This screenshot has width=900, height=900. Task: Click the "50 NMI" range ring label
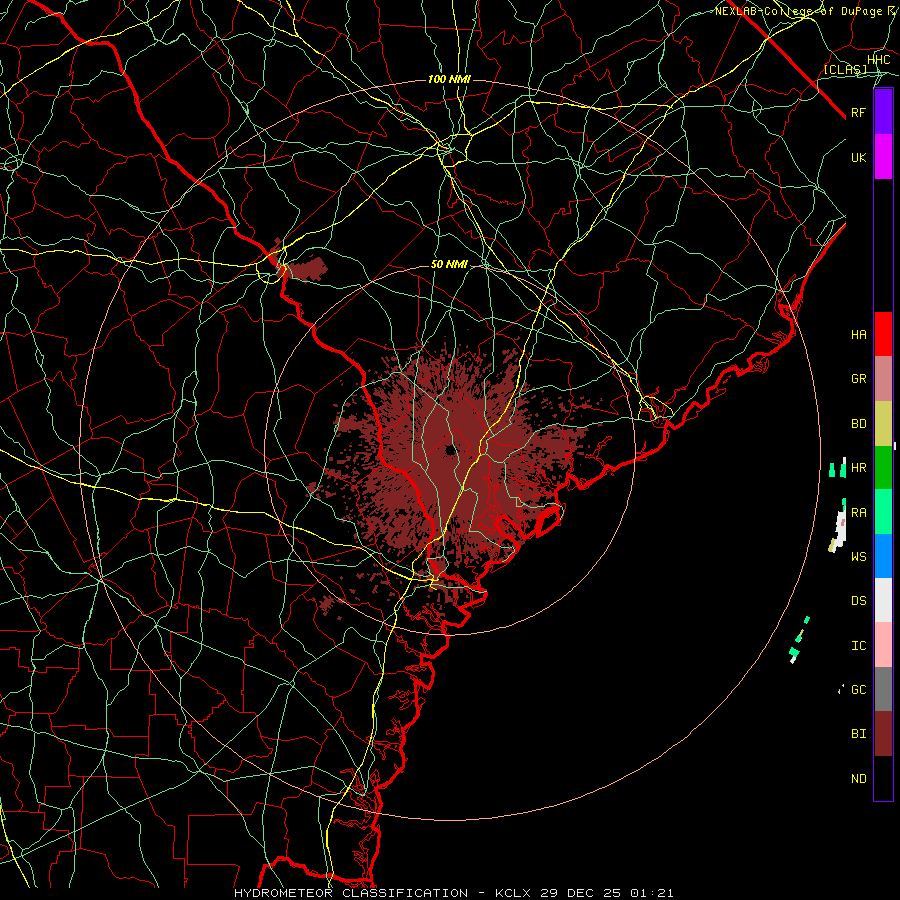(x=449, y=265)
